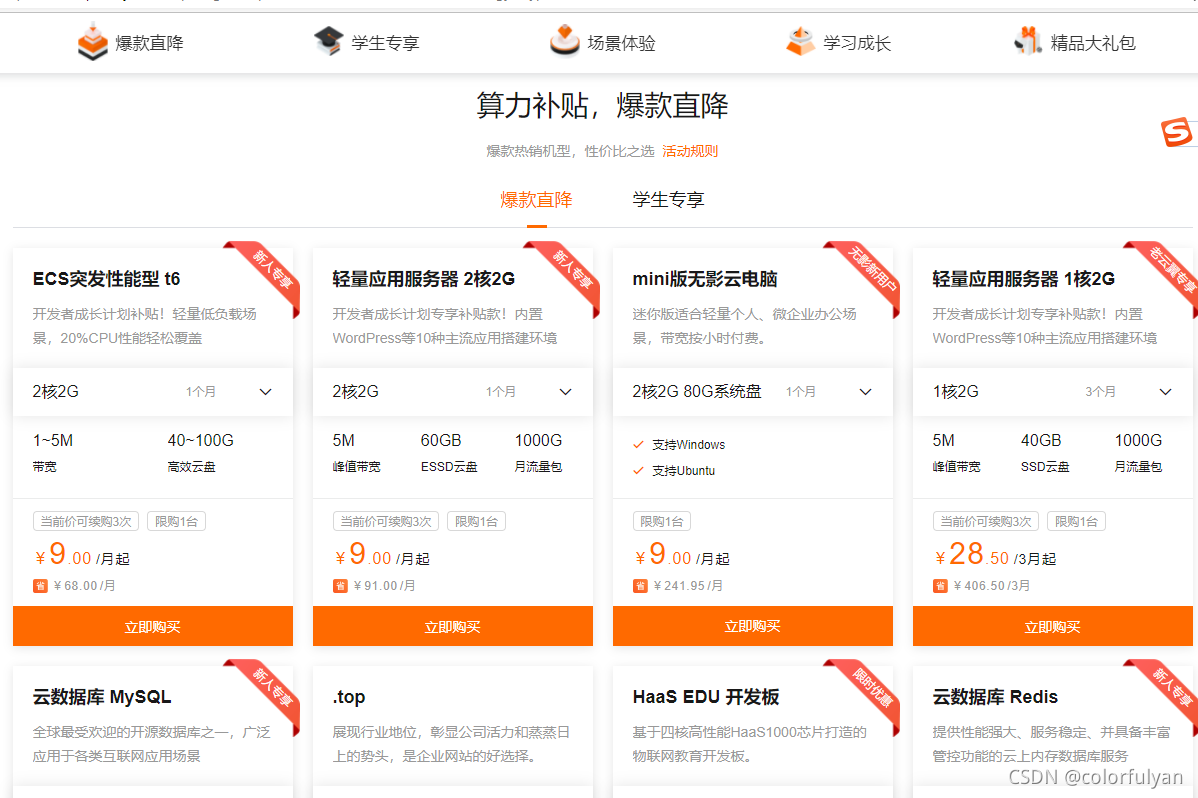Image resolution: width=1198 pixels, height=798 pixels.
Task: Open 场景体验 in top navigation
Action: pos(621,43)
